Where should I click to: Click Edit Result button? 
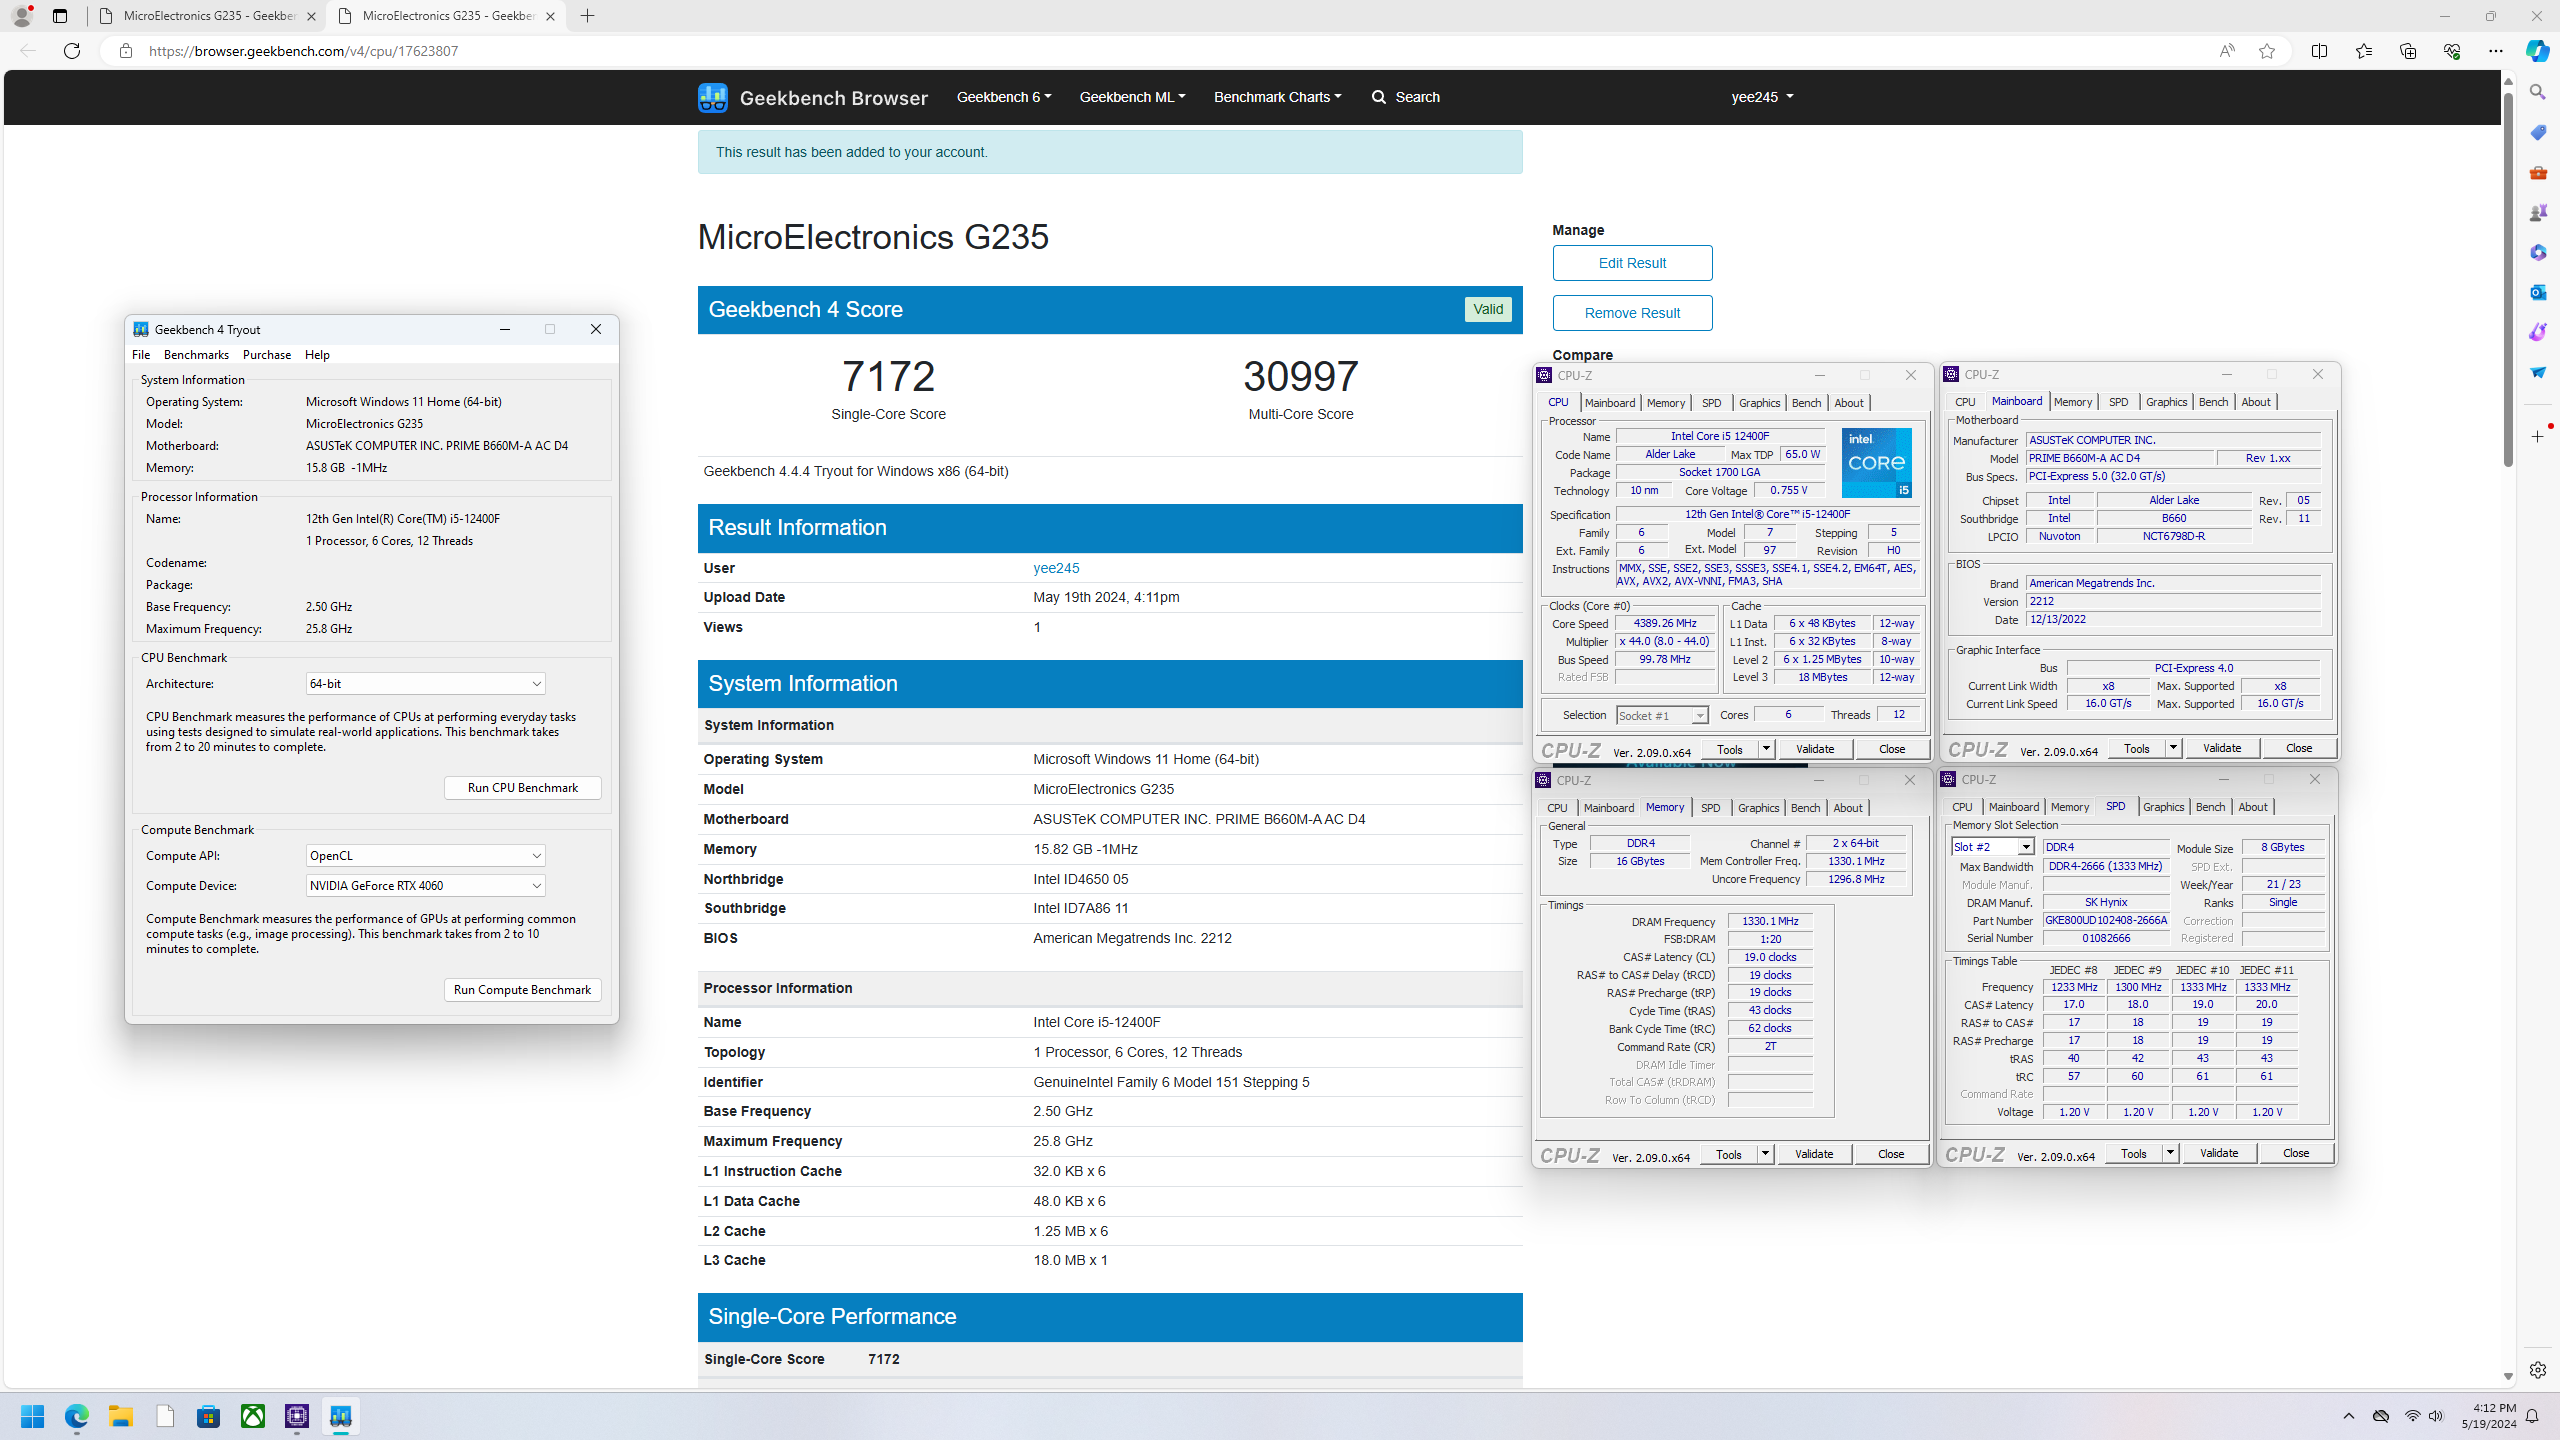click(1632, 263)
